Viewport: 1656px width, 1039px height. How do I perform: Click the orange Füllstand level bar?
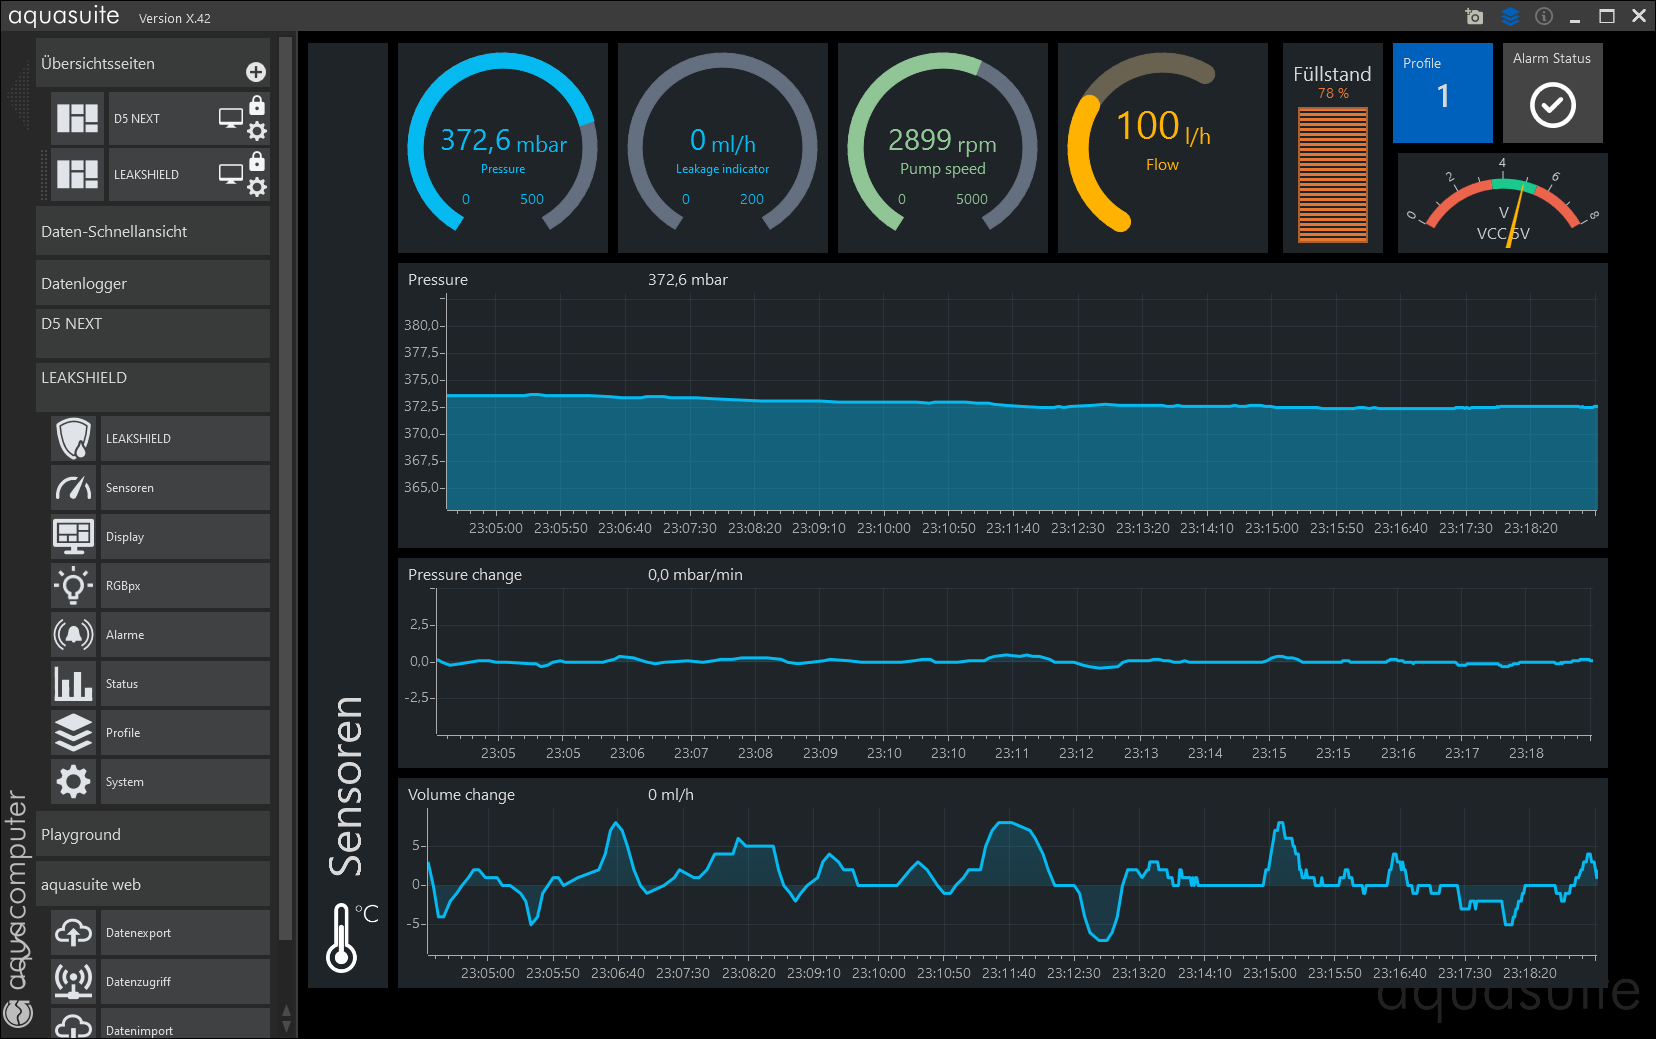(x=1332, y=175)
